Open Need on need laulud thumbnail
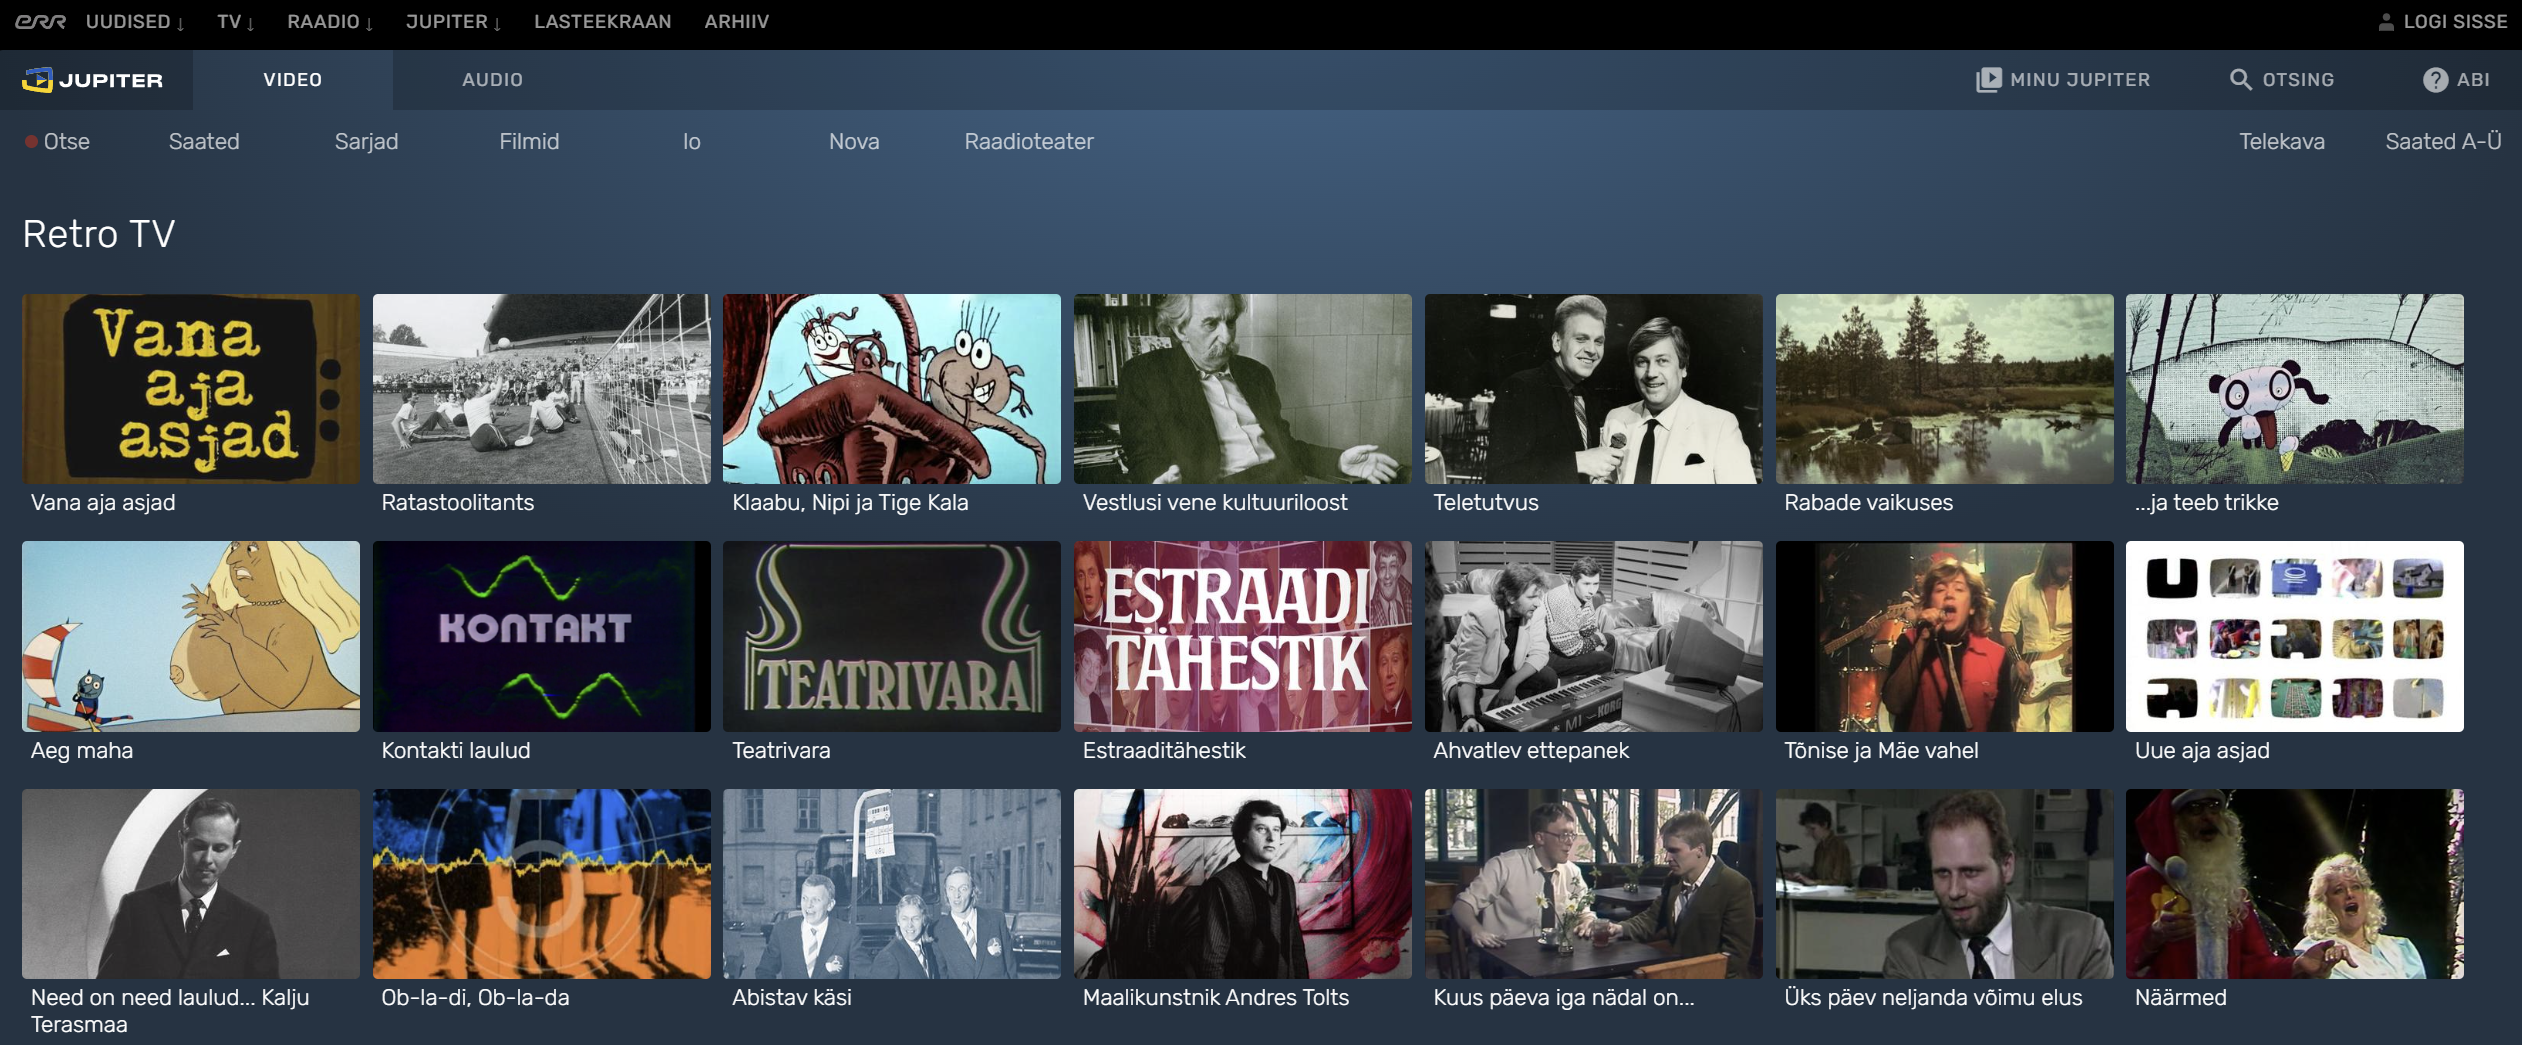This screenshot has width=2522, height=1045. [x=191, y=884]
